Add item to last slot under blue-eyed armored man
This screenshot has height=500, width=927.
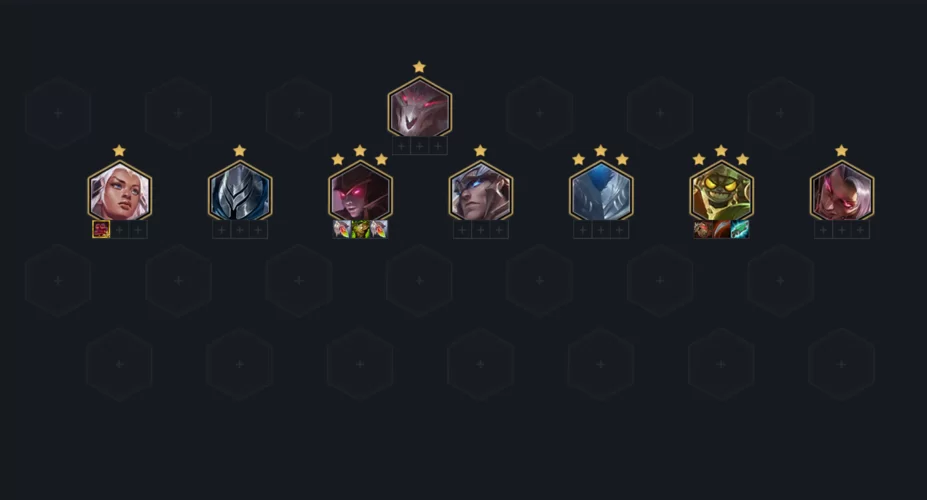pos(499,230)
